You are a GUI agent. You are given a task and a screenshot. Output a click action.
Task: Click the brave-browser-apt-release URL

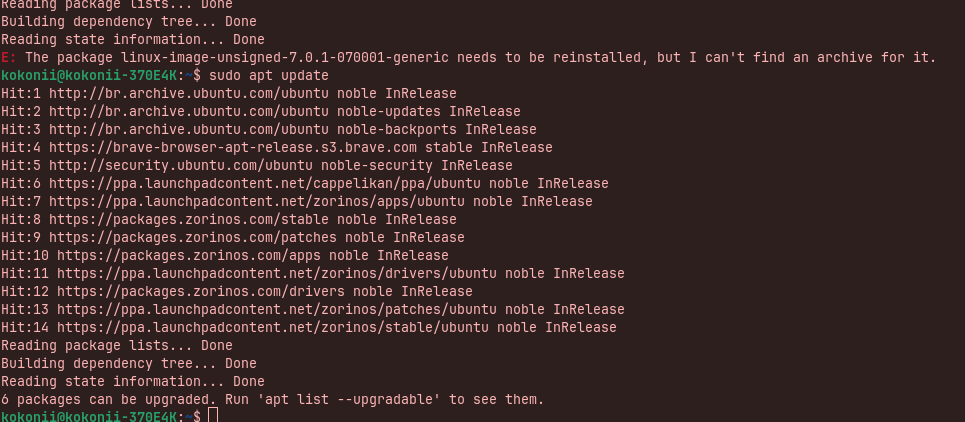click(233, 147)
